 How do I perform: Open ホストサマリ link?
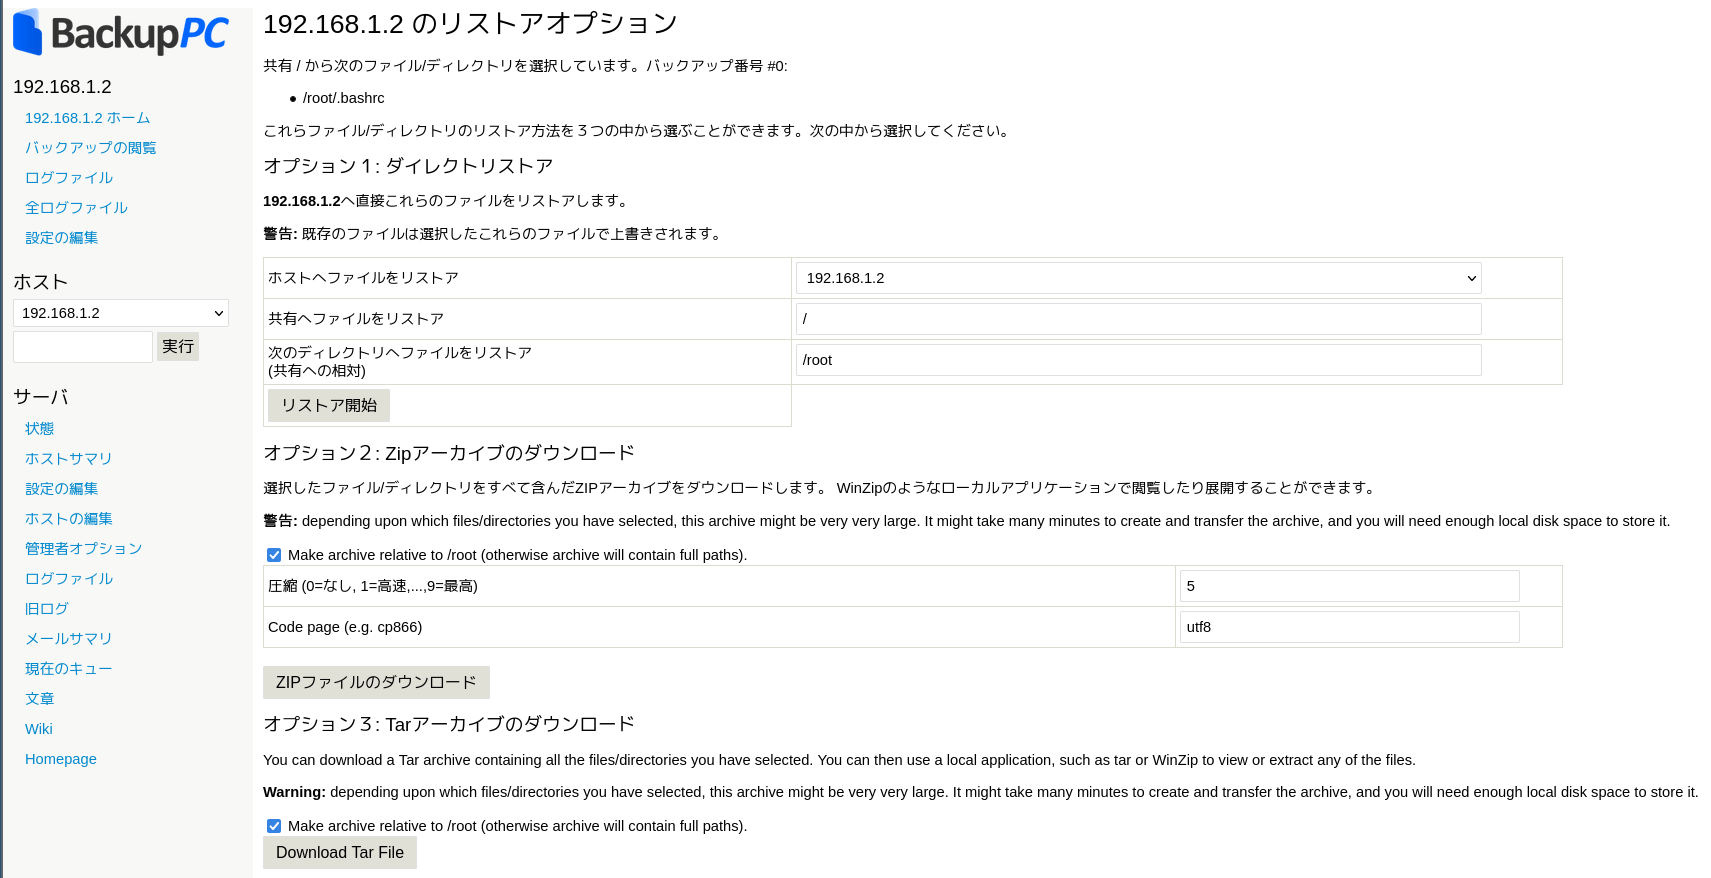click(x=68, y=459)
